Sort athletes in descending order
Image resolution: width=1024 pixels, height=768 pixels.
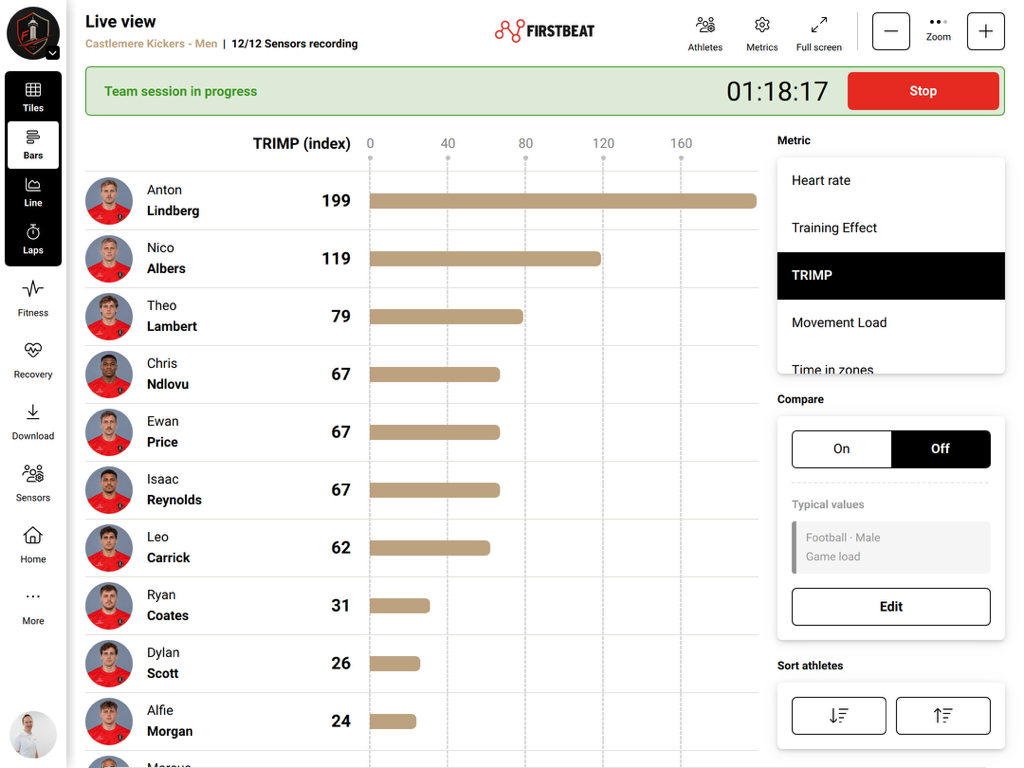point(839,715)
